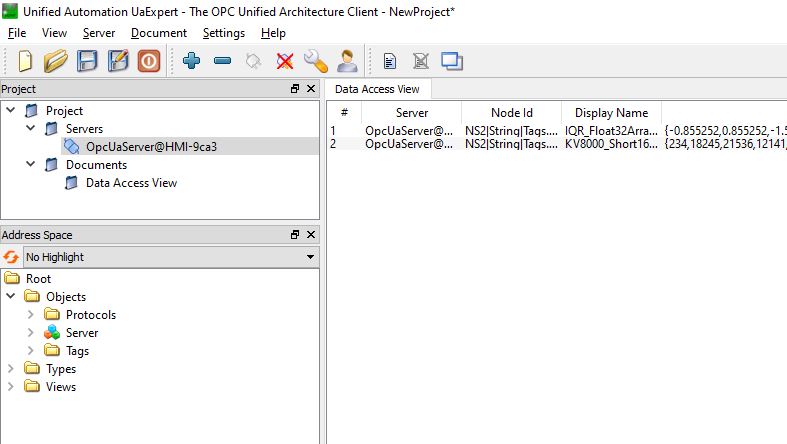Refresh address space orange arrows icon
The width and height of the screenshot is (787, 444).
[11, 257]
